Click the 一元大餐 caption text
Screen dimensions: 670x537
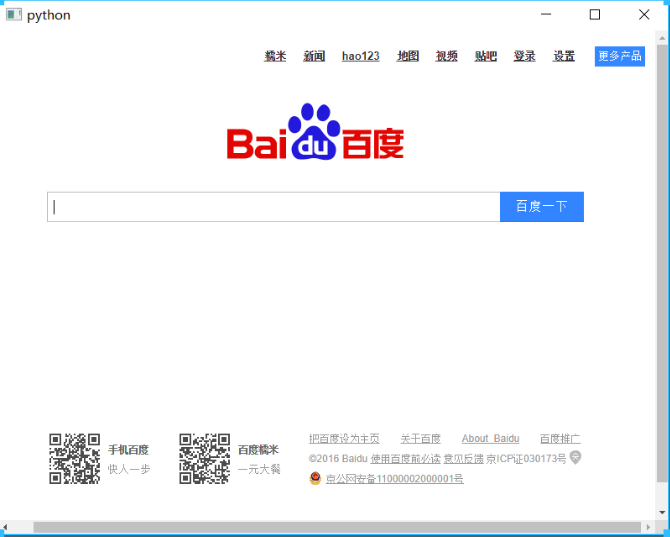pos(259,469)
